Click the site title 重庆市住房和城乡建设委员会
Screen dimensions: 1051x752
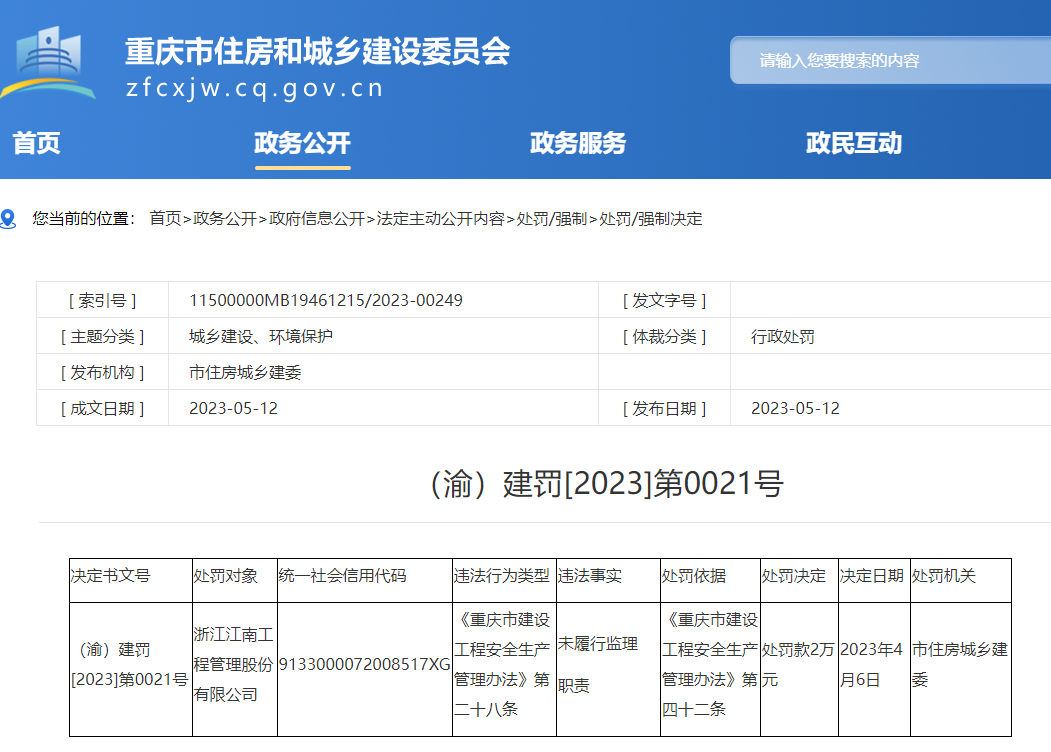pyautogui.click(x=317, y=51)
